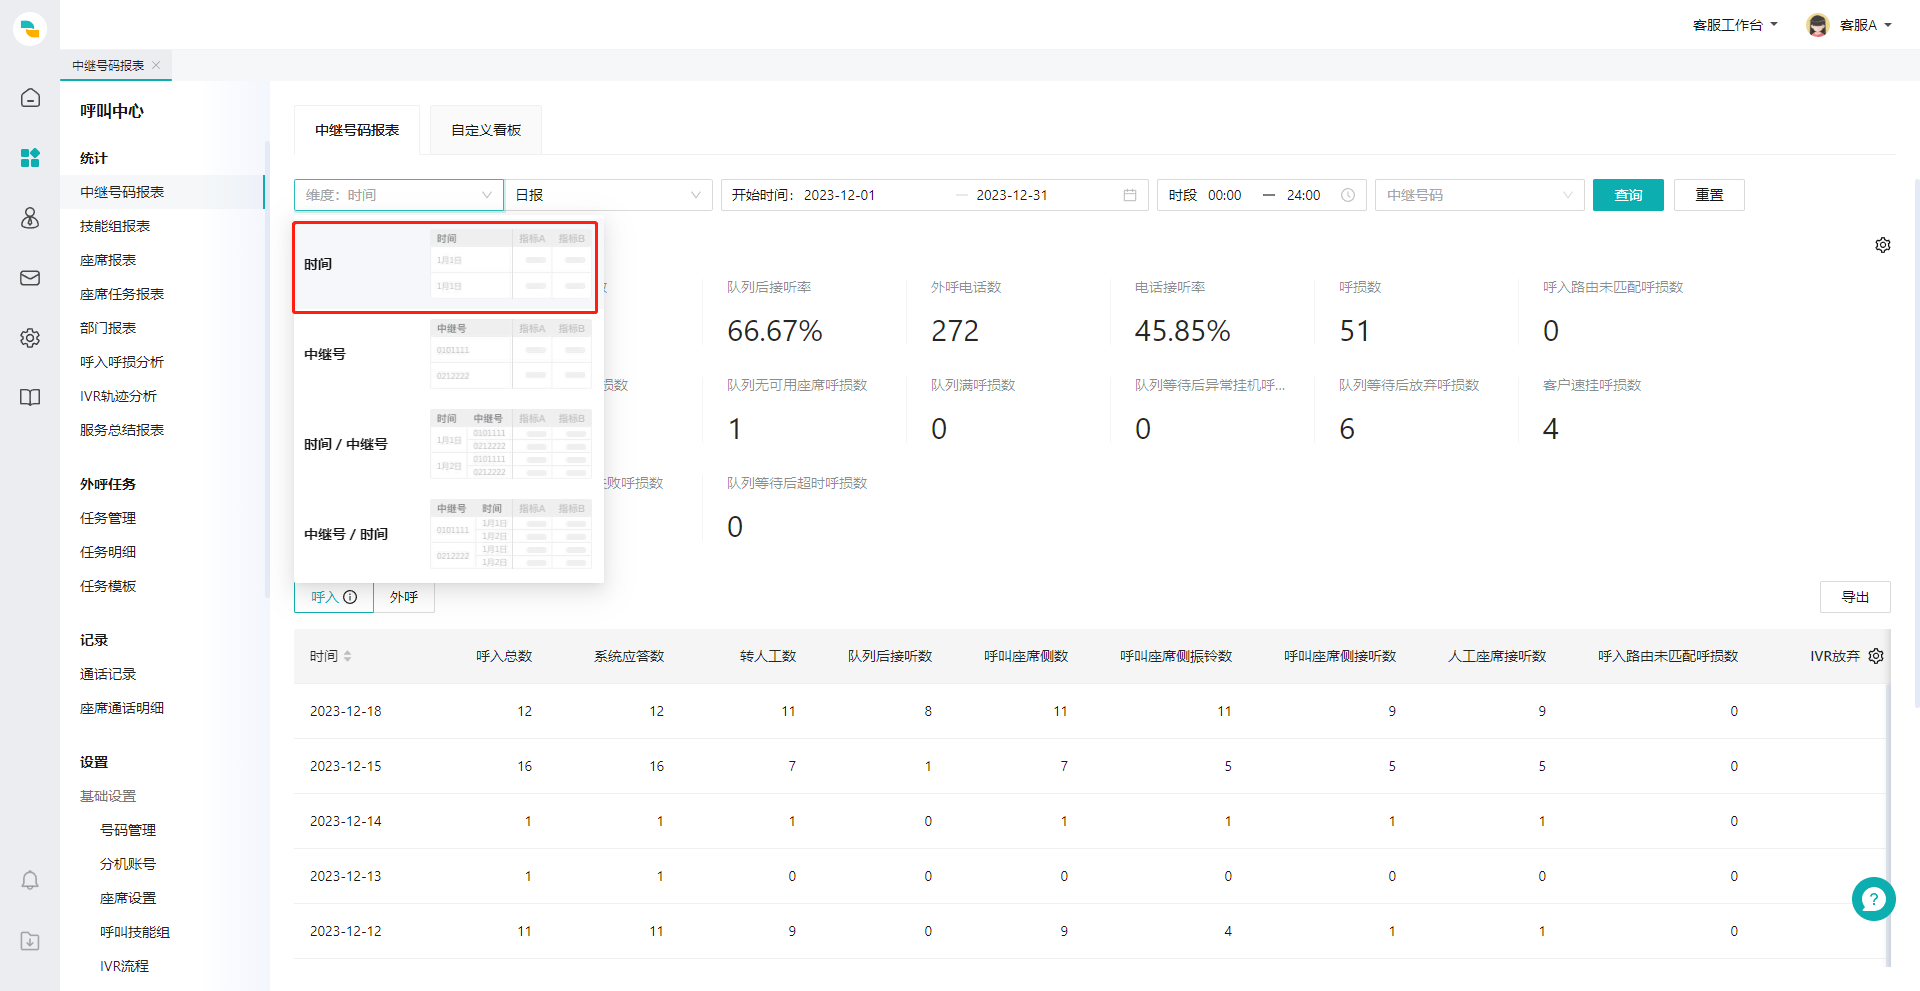Open 座席通话明细 in the sidebar
The width and height of the screenshot is (1920, 991).
tap(122, 708)
